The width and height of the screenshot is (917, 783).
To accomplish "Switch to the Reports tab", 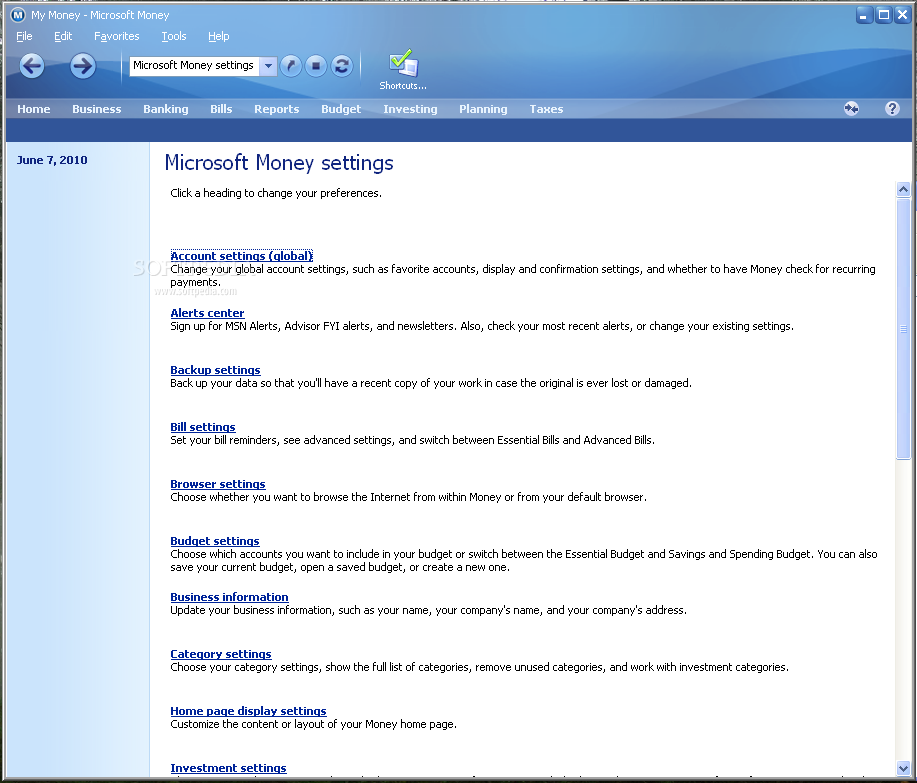I will 277,109.
